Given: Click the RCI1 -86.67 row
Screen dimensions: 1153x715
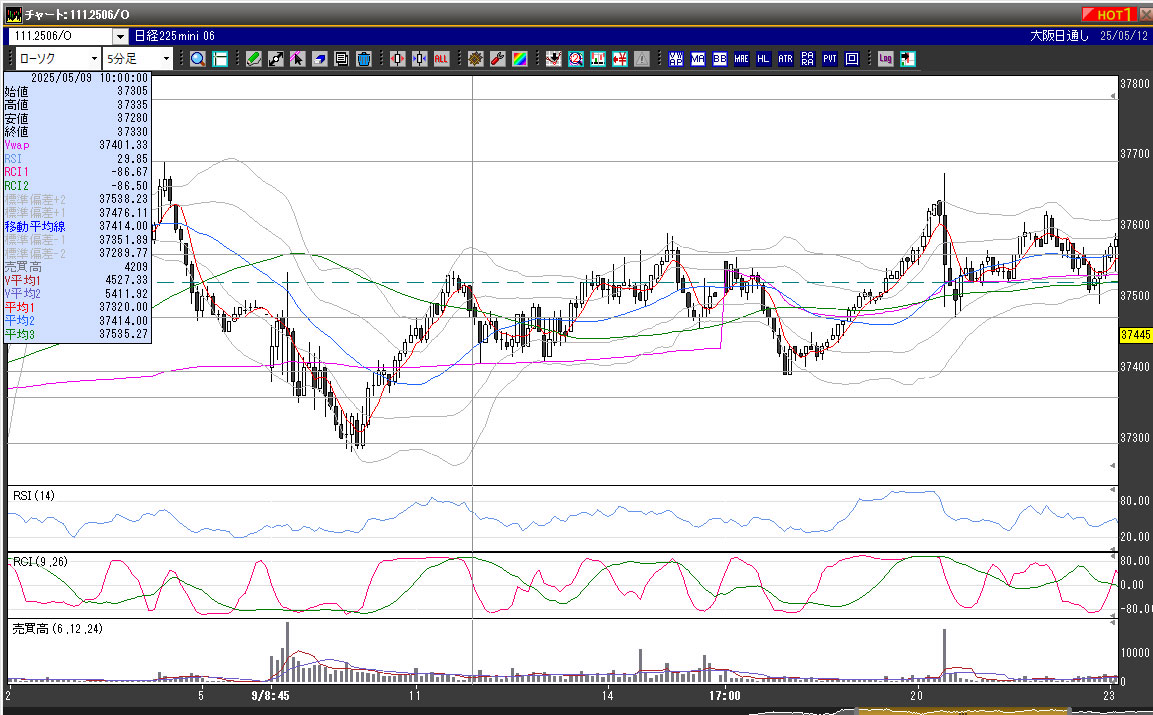Looking at the screenshot, I should click(76, 172).
